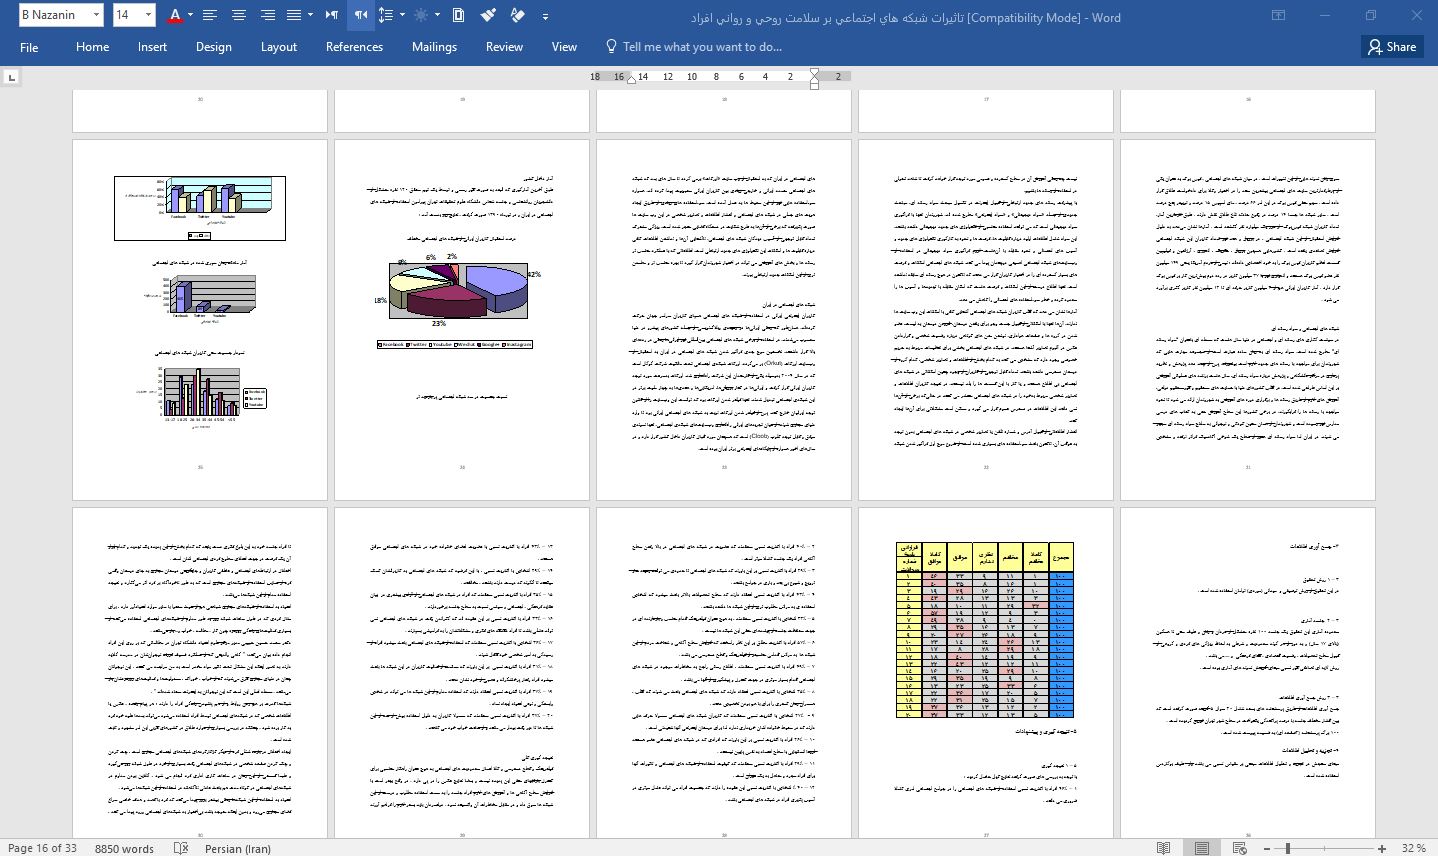Image resolution: width=1438 pixels, height=856 pixels.
Task: Click the 8850 words count
Action: pyautogui.click(x=124, y=848)
